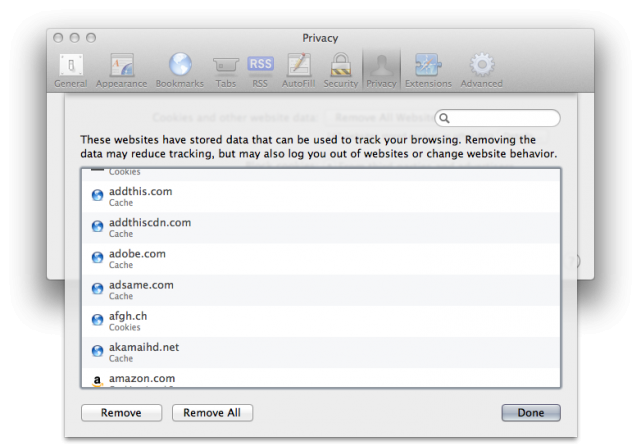Open the Tabs preferences pane

click(226, 71)
